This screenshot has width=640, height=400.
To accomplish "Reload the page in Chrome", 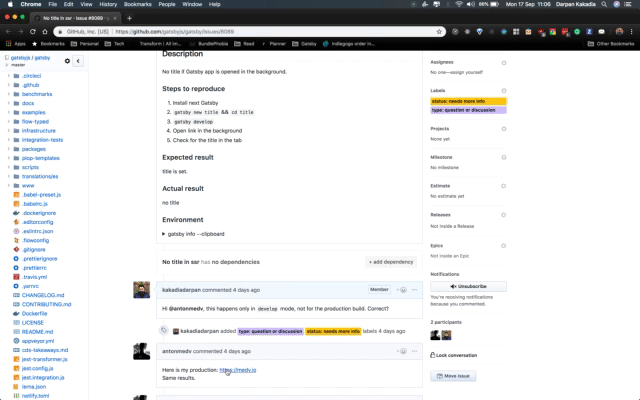I will pyautogui.click(x=33, y=31).
